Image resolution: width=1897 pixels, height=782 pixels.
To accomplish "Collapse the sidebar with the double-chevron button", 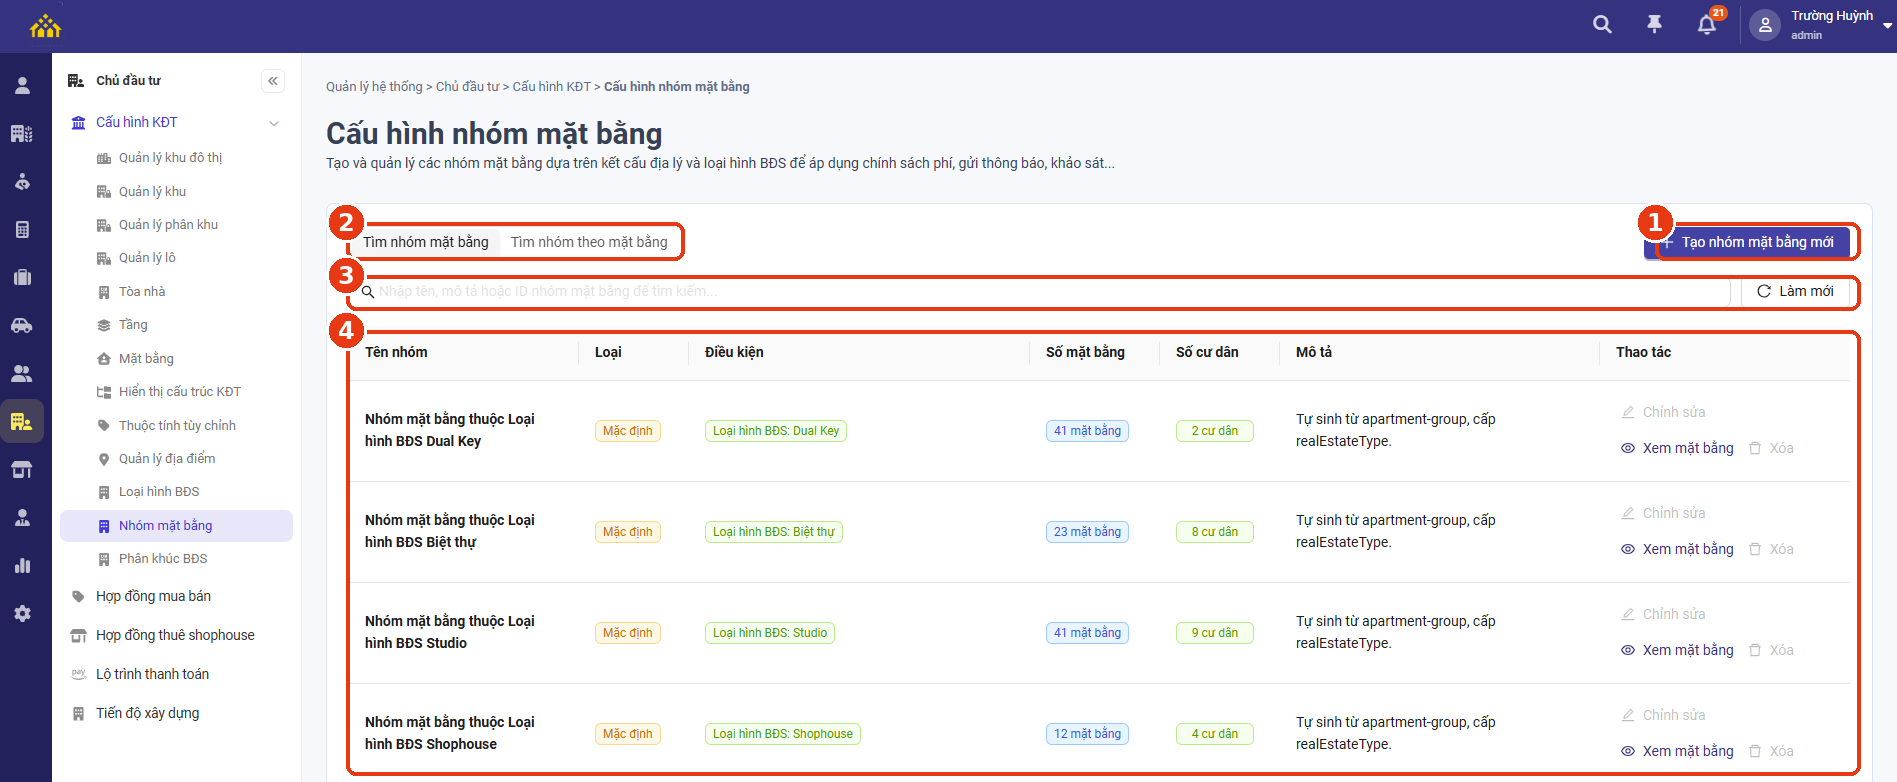I will [x=273, y=81].
